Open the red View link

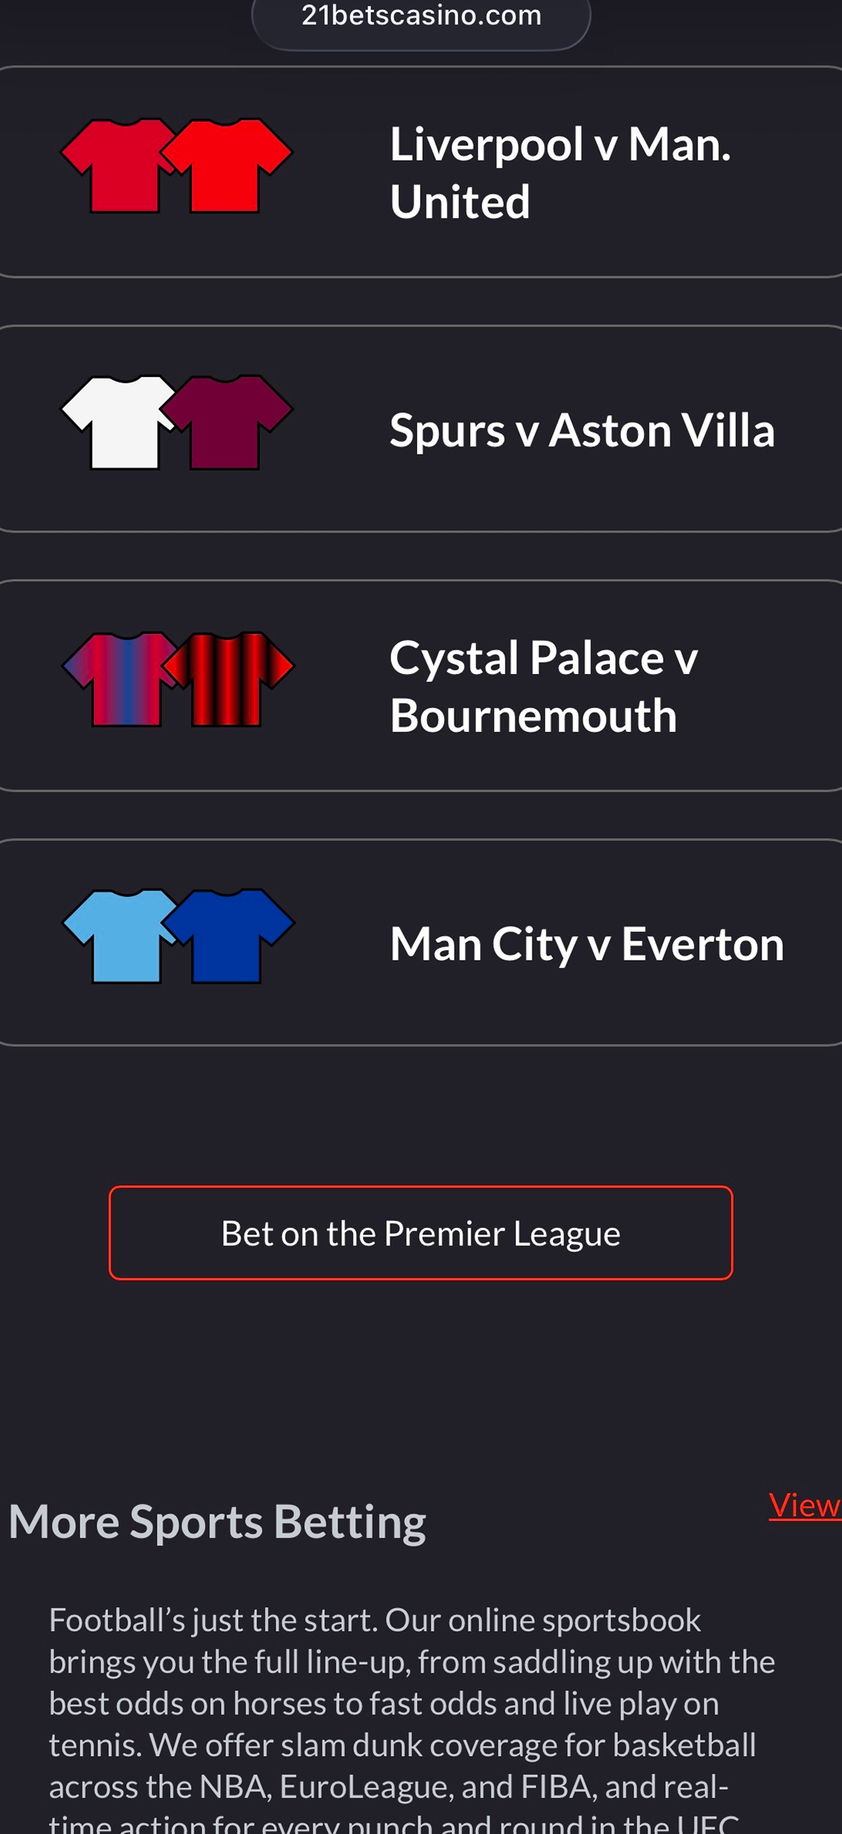click(x=804, y=1505)
